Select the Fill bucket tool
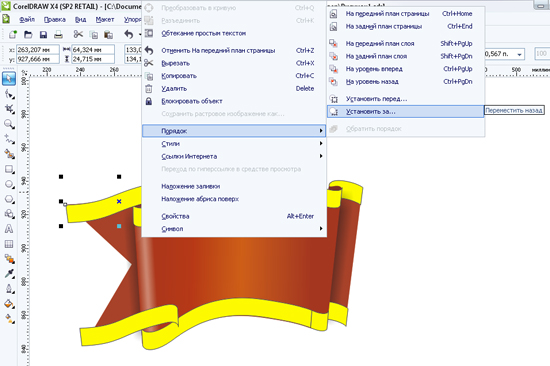The image size is (550, 366). (9, 304)
